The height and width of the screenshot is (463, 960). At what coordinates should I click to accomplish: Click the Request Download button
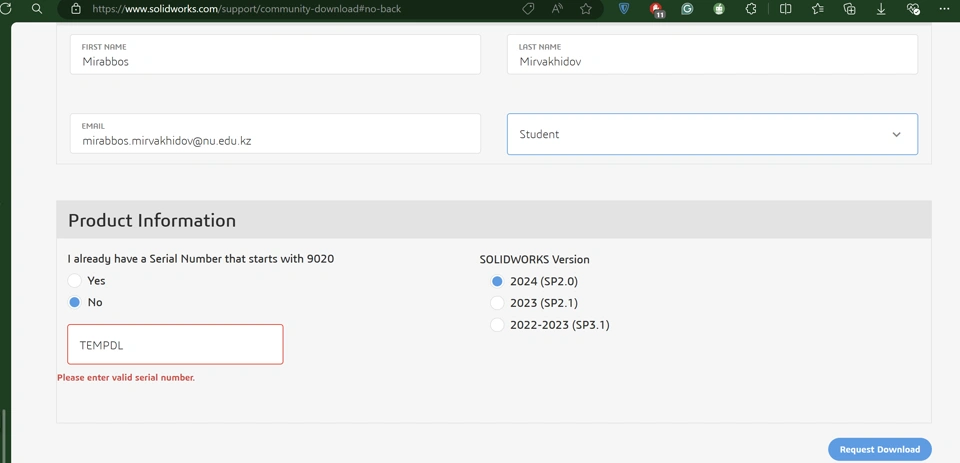tap(880, 449)
